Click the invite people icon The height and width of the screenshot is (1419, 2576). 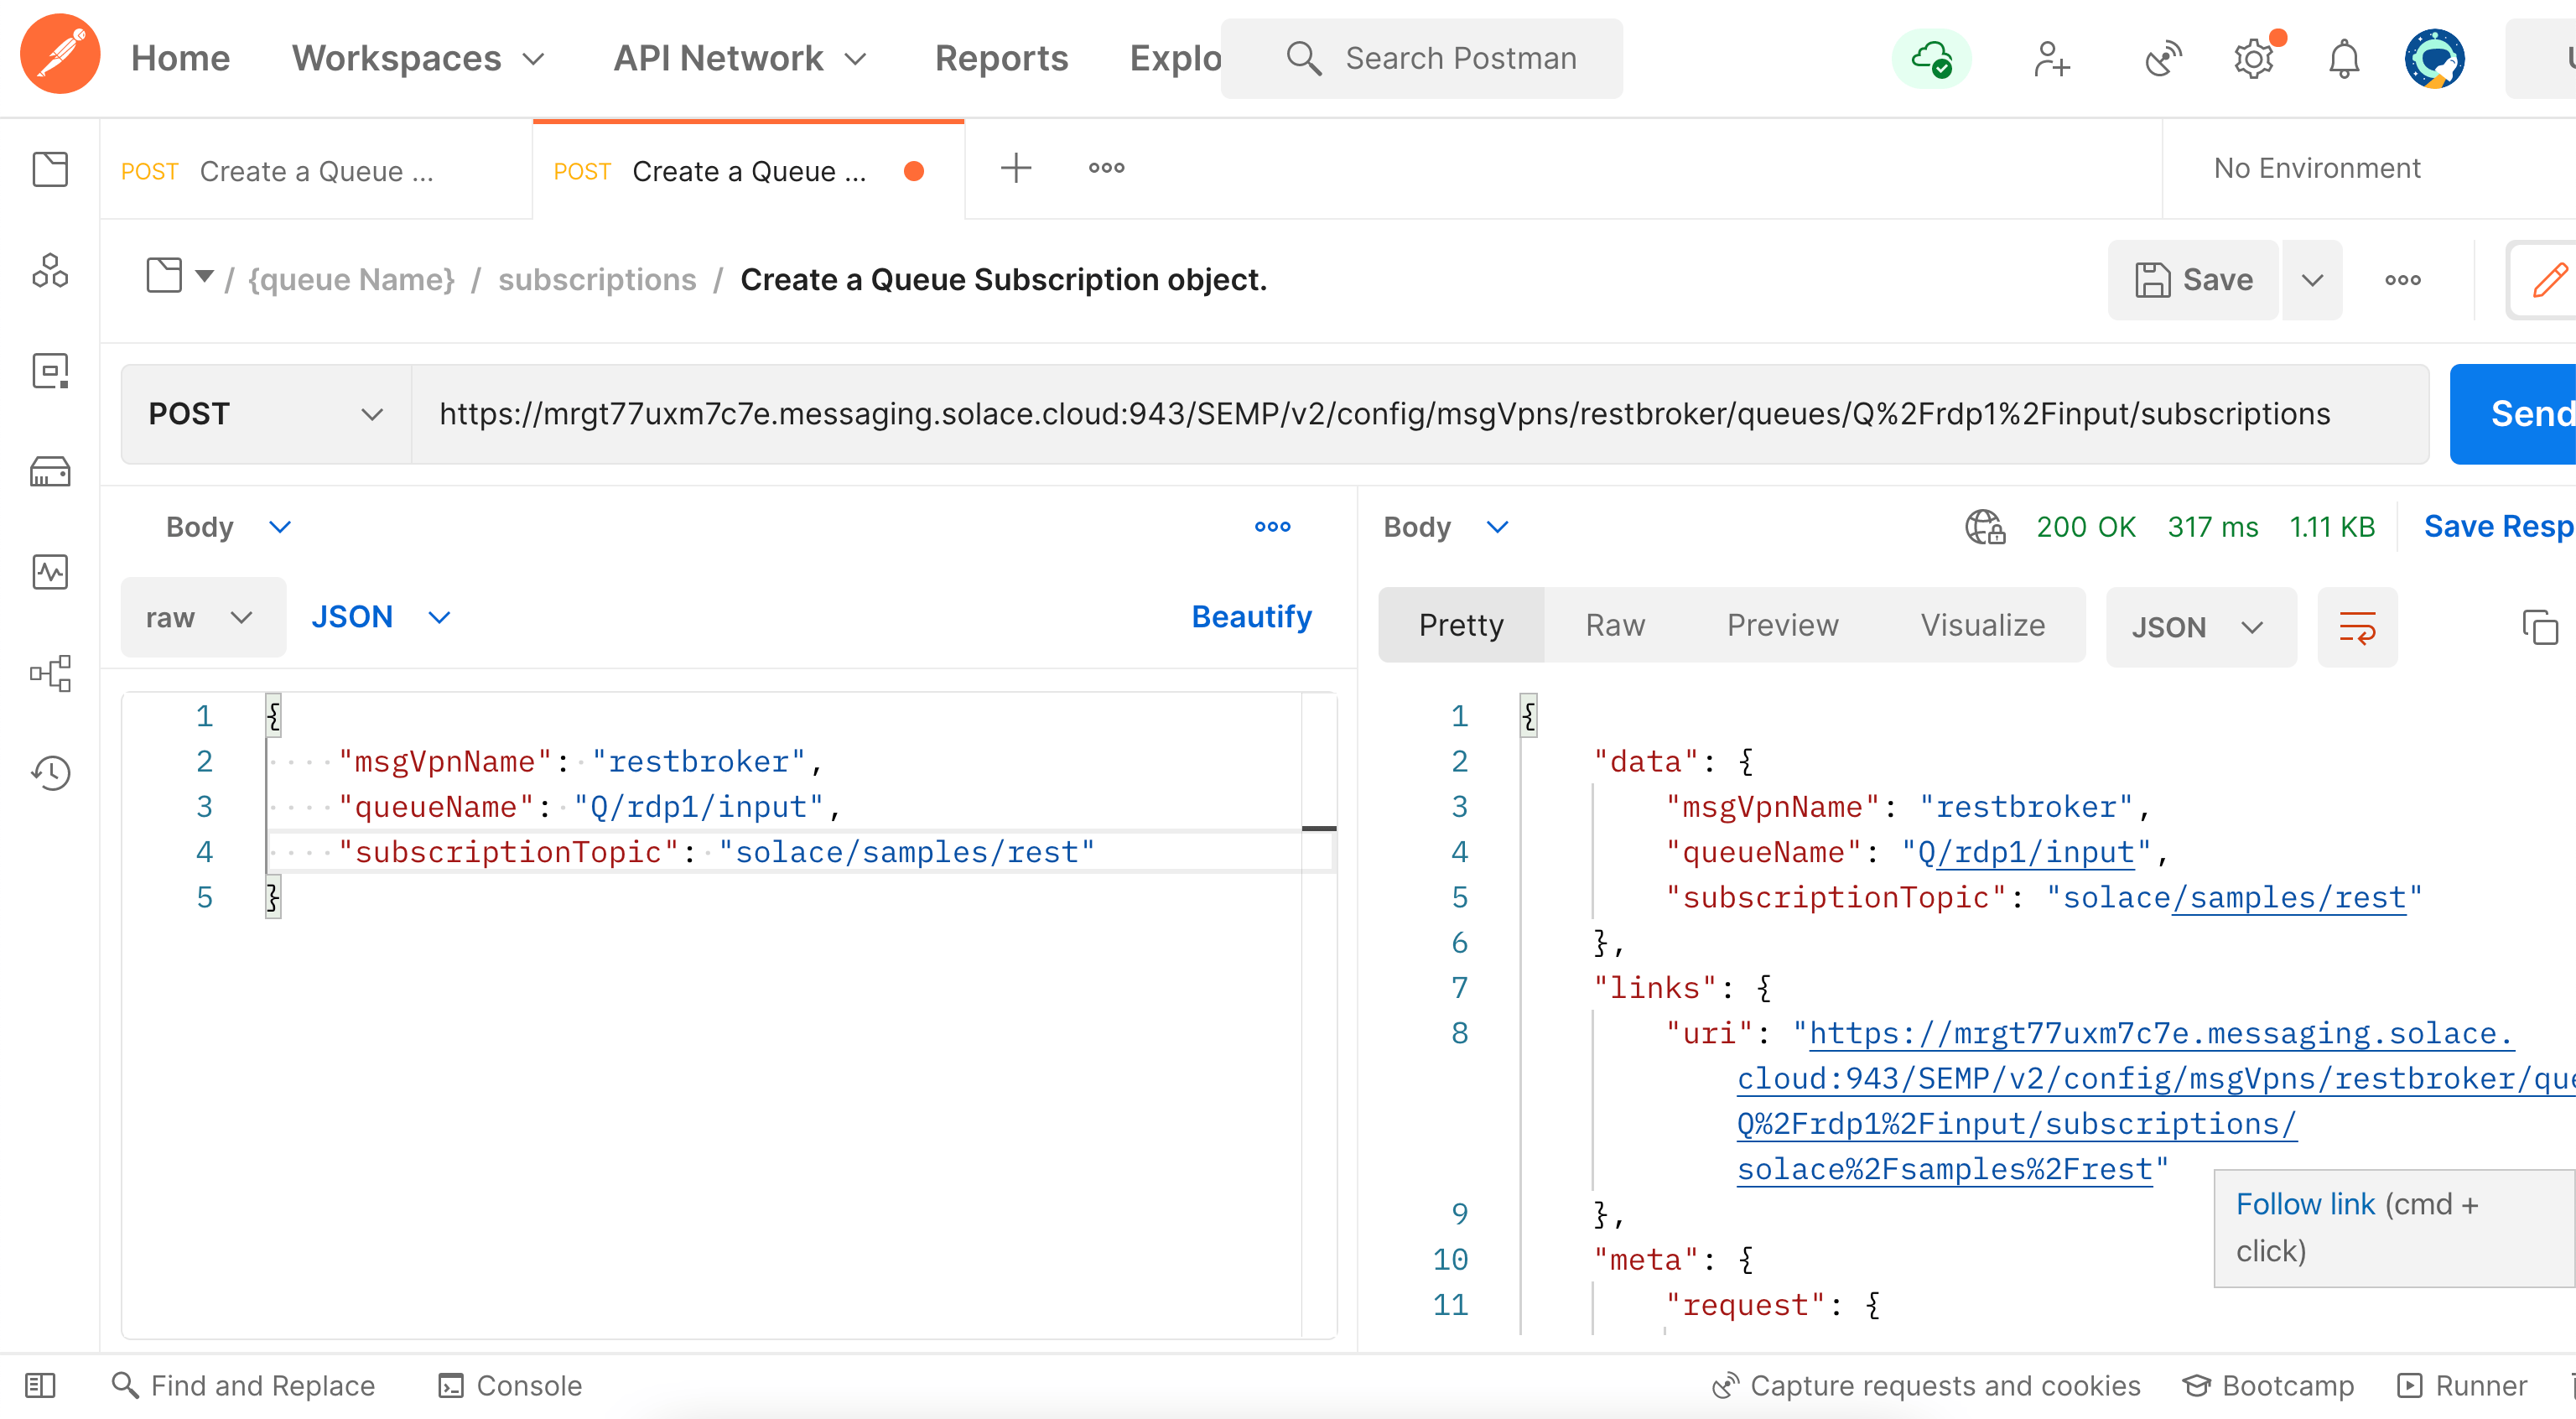2051,59
